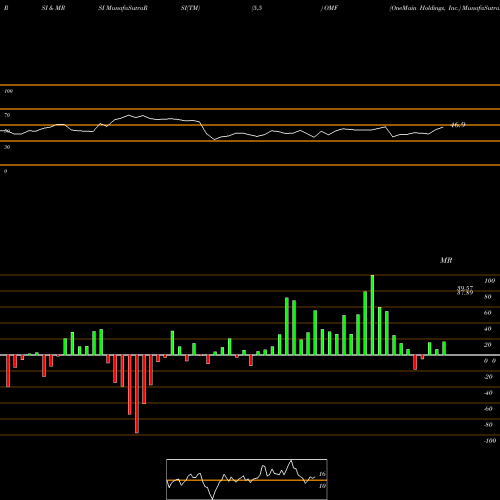This screenshot has width=500, height=500.
Task: Click the MR axis label 40
Action: click(488, 329)
